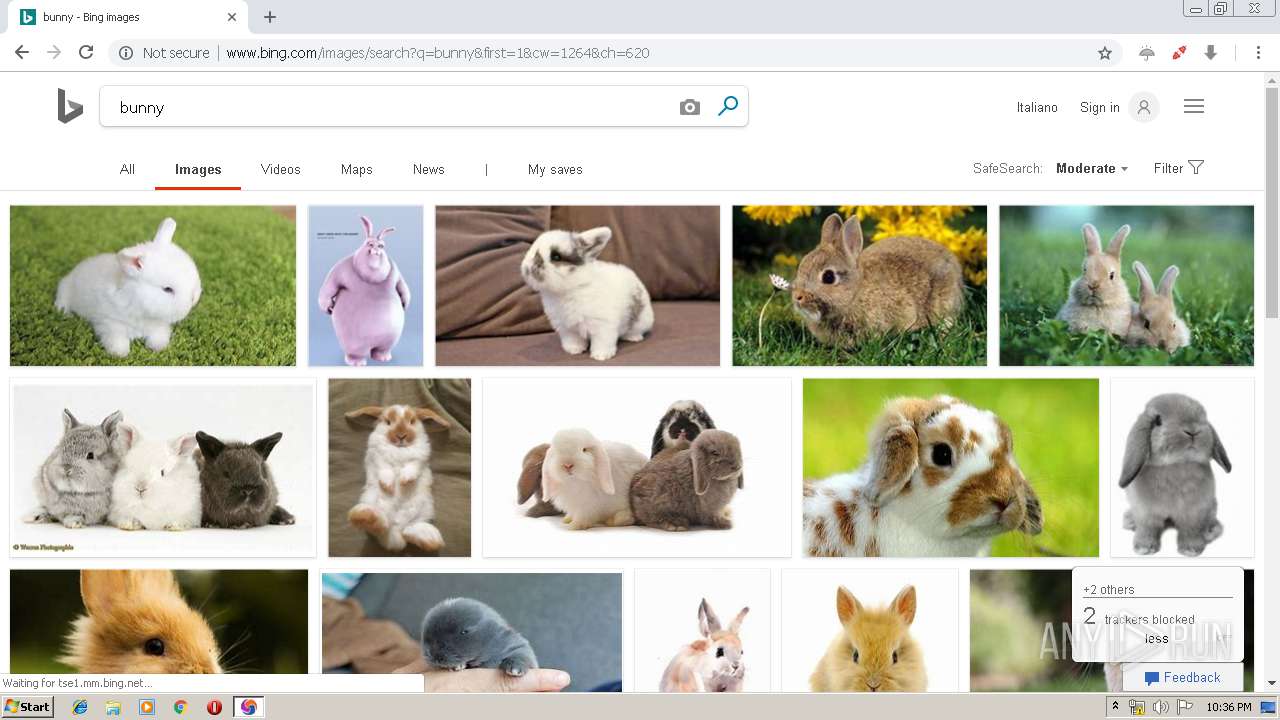
Task: Switch to the Videos tab
Action: (281, 169)
